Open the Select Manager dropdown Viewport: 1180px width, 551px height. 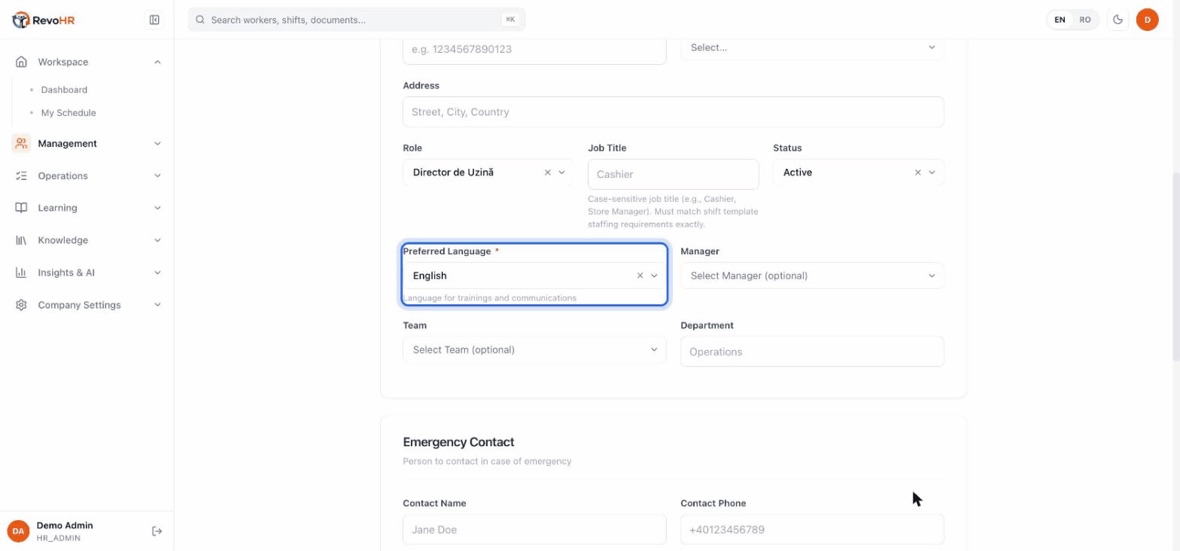point(812,276)
